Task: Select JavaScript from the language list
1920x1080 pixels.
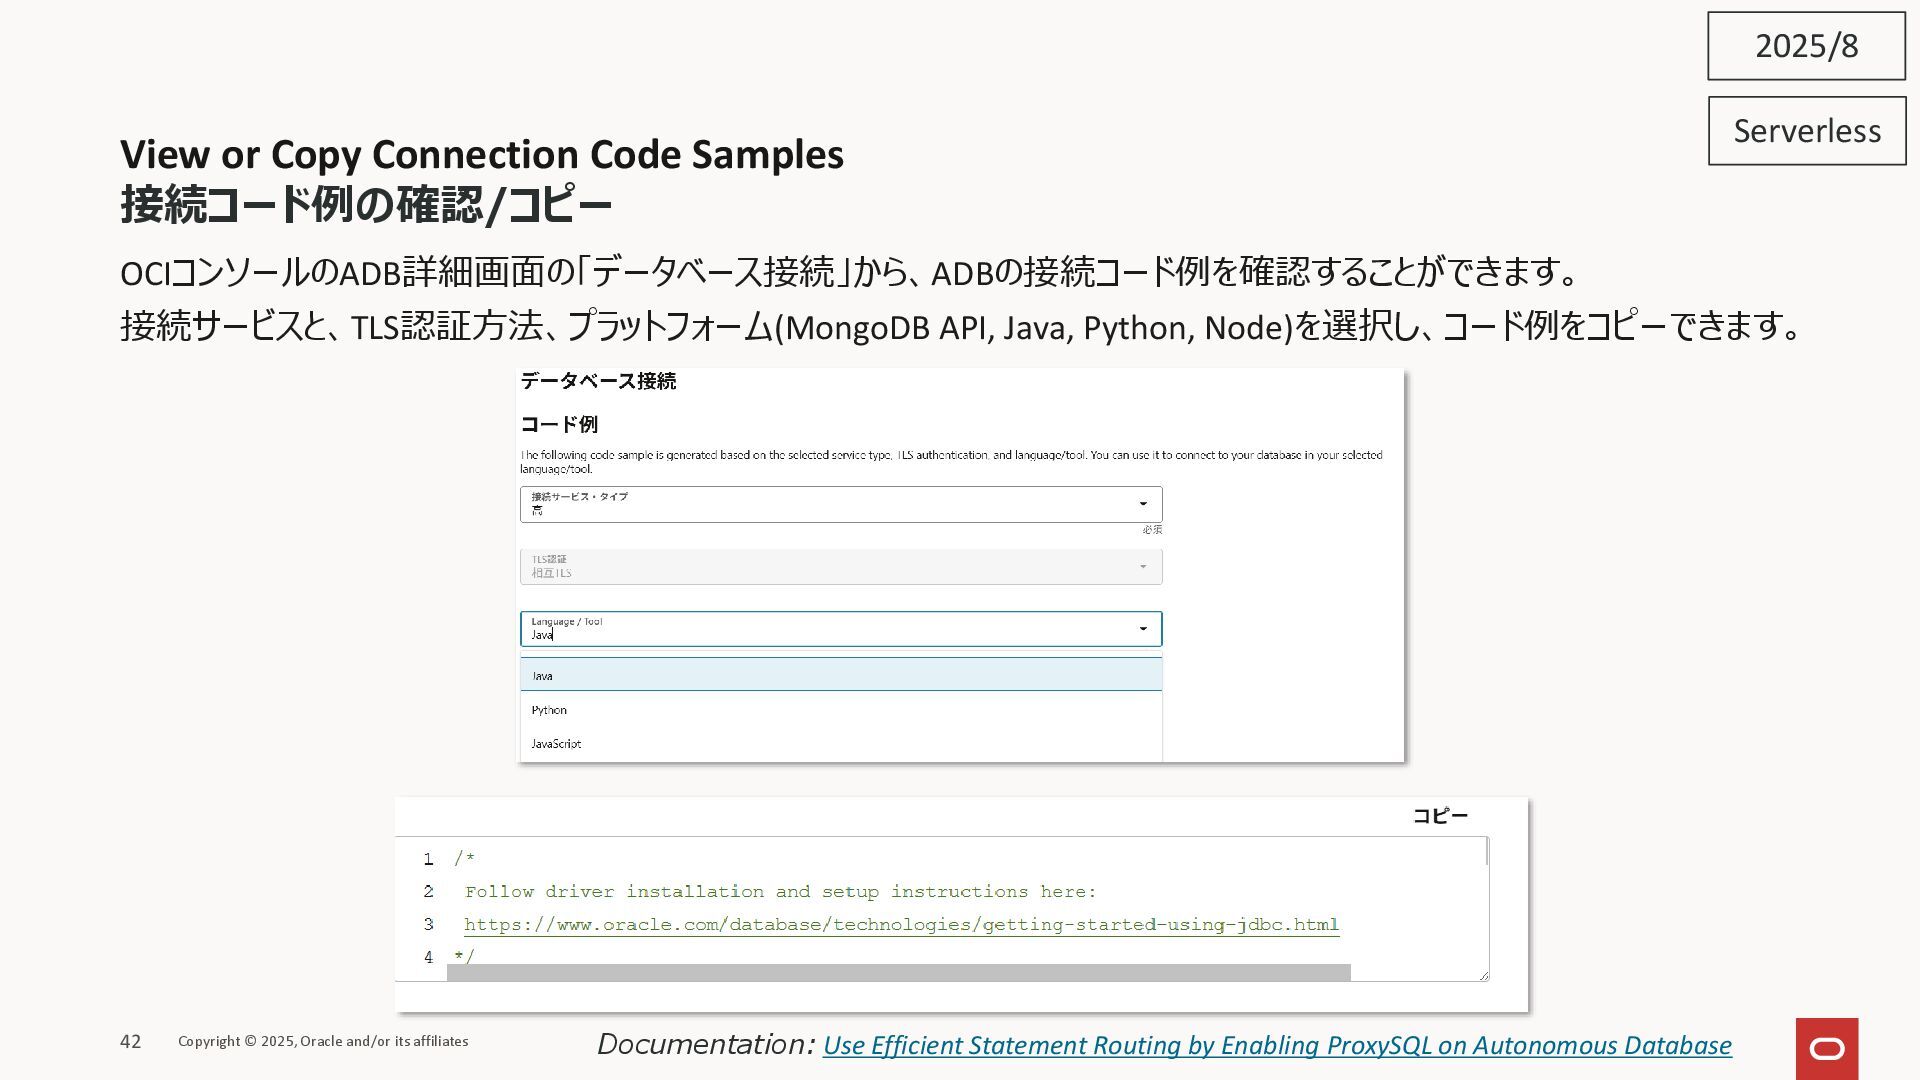Action: pos(841,744)
